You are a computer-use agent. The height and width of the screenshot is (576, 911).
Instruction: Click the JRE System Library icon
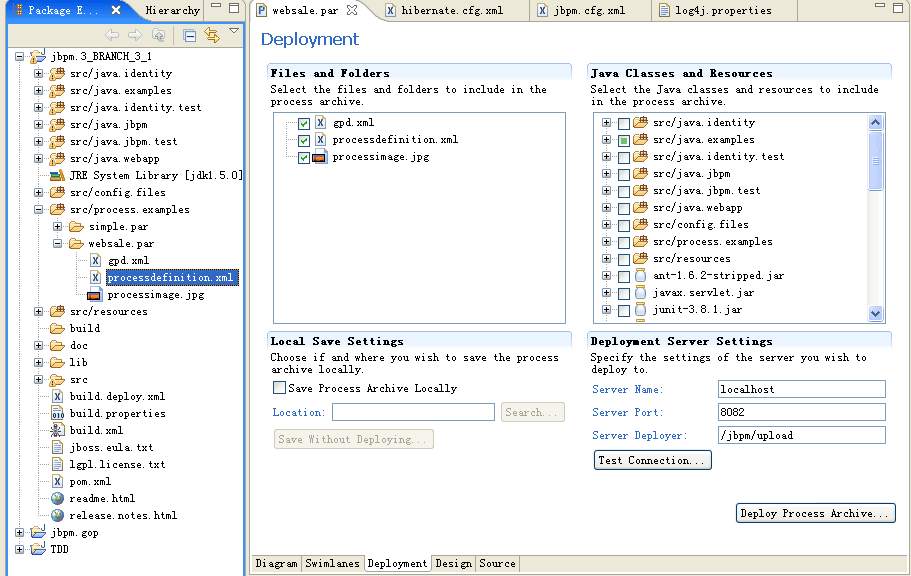coord(57,176)
